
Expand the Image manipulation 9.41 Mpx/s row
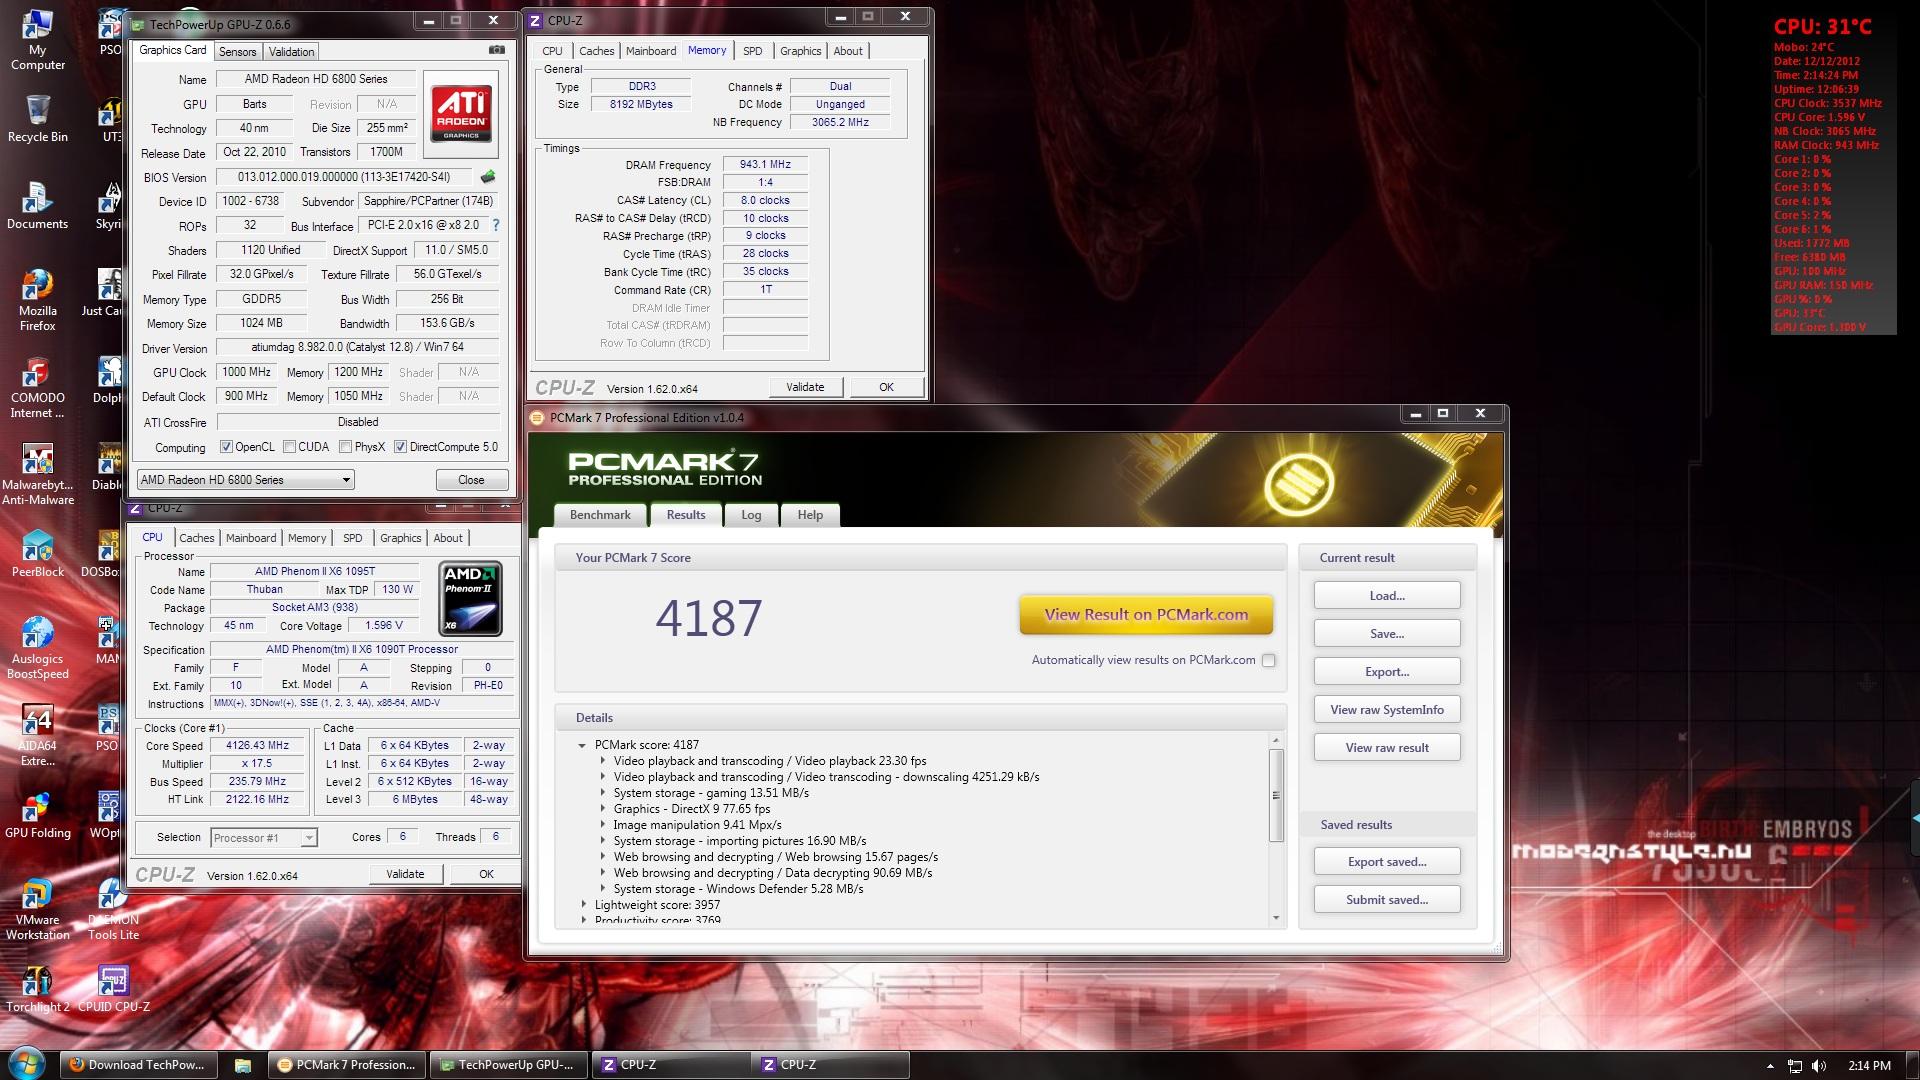tap(603, 825)
